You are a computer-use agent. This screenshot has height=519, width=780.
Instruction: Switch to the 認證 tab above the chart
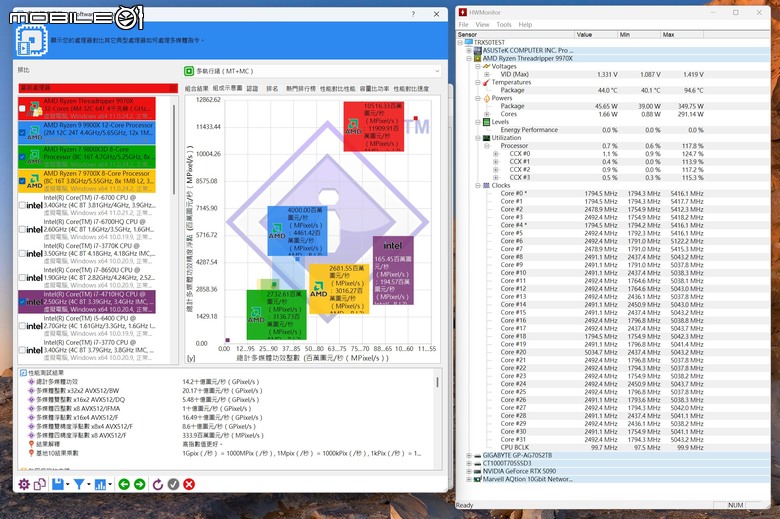coord(252,89)
